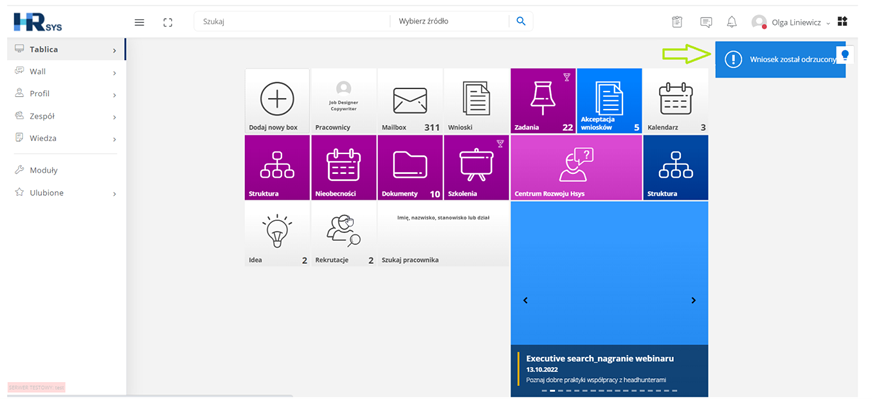This screenshot has height=399, width=872.
Task: Click the Wniosek został odrzucony notification
Action: tap(780, 60)
